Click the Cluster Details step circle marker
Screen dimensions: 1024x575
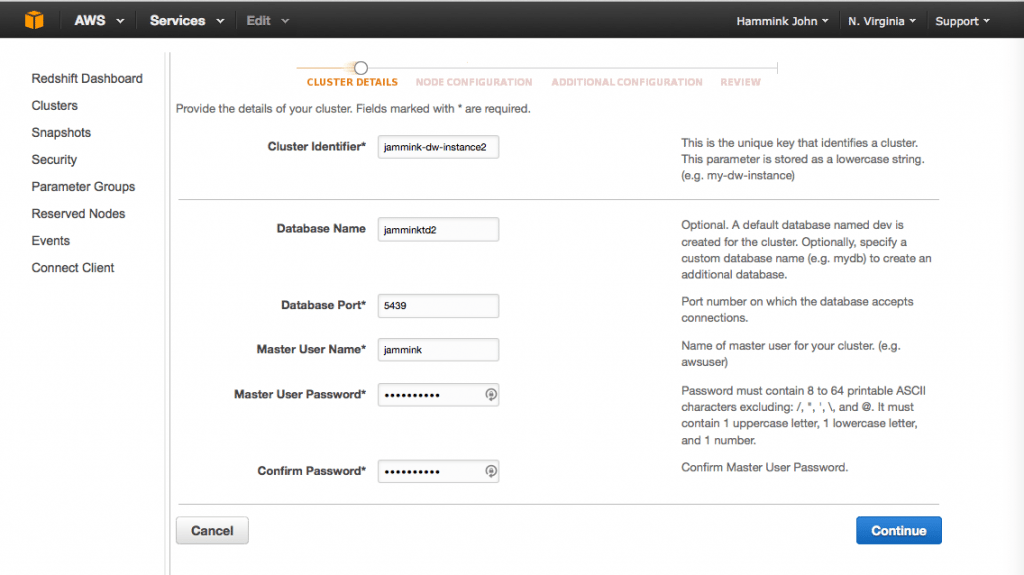360,67
